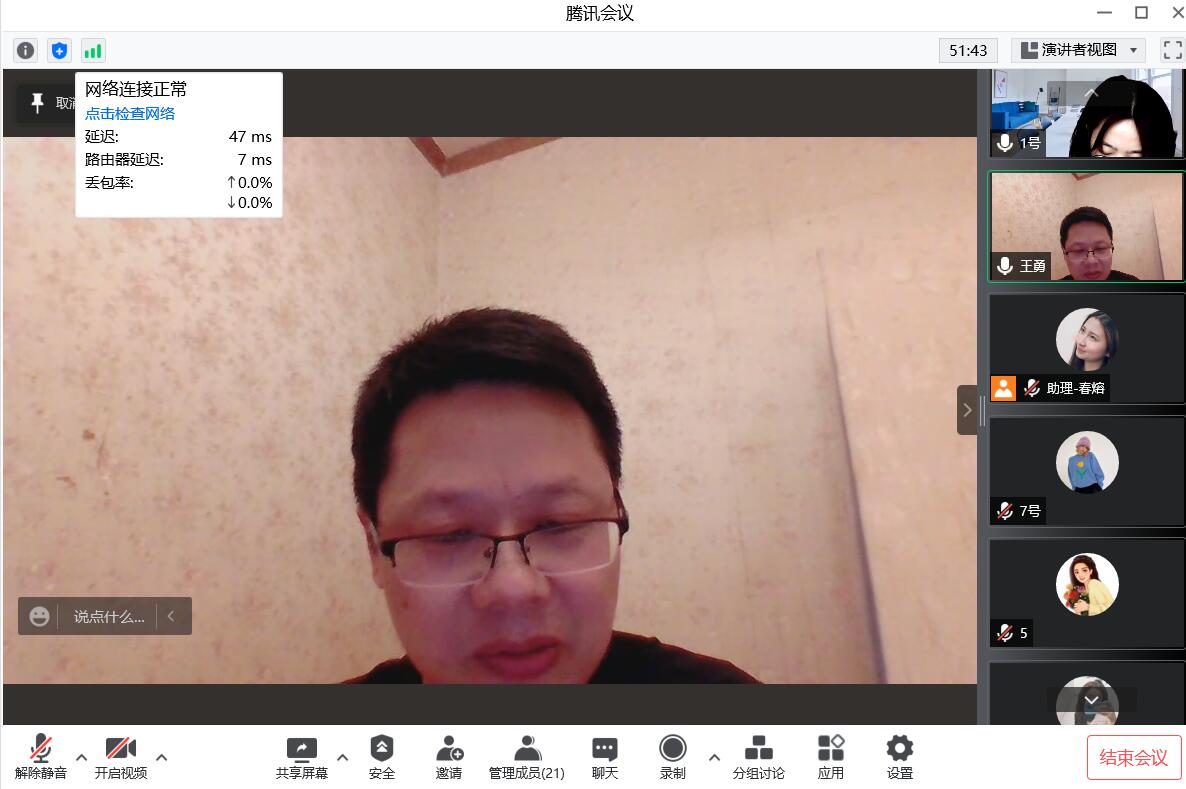Image resolution: width=1186 pixels, height=789 pixels.
Task: Click the 结束会议 end meeting button
Action: coord(1133,757)
